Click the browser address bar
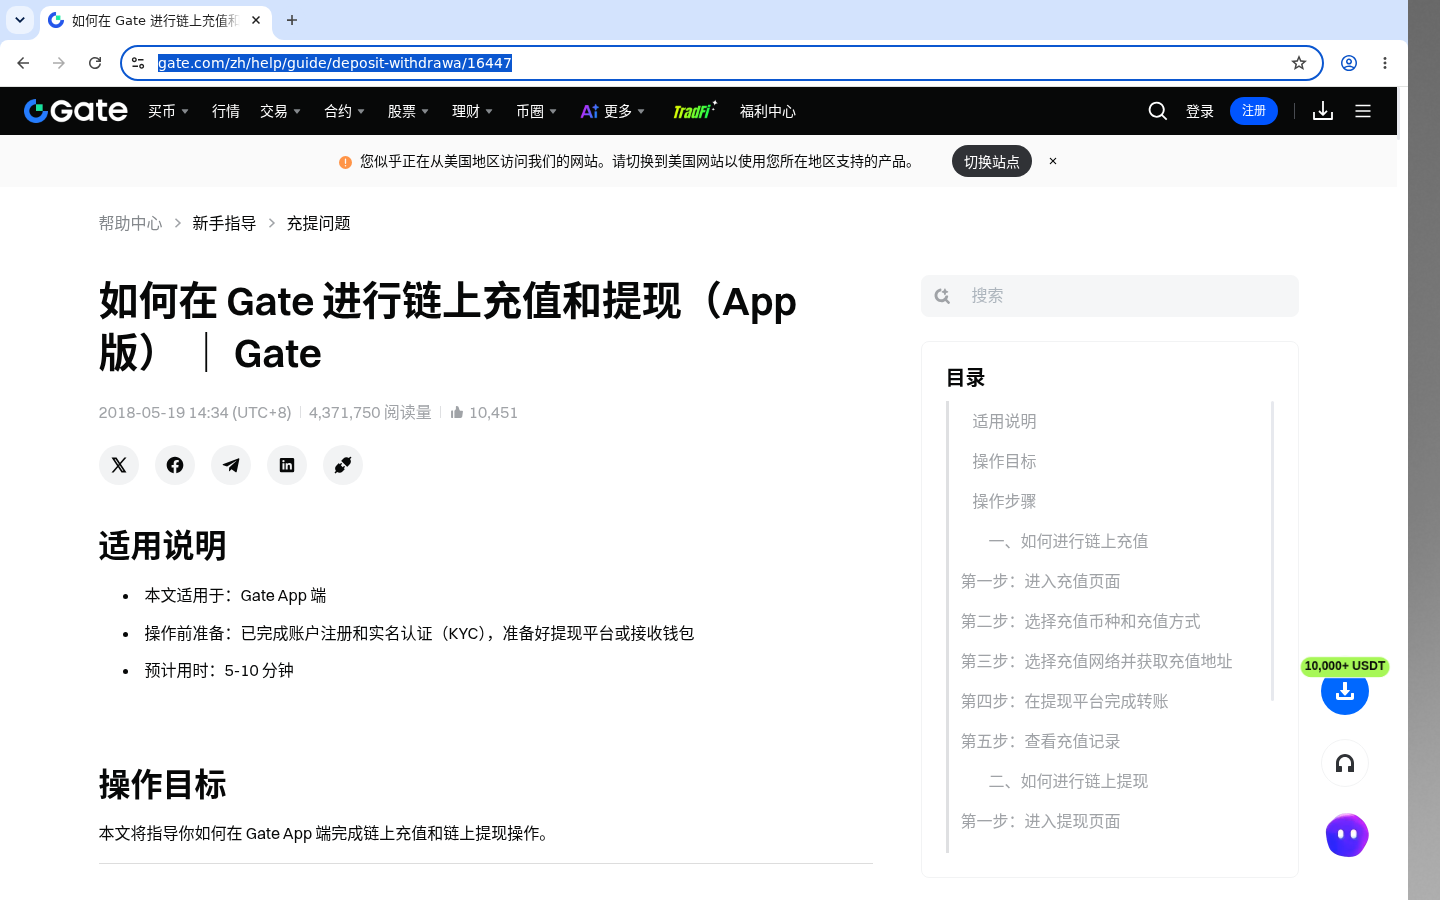 (x=720, y=63)
